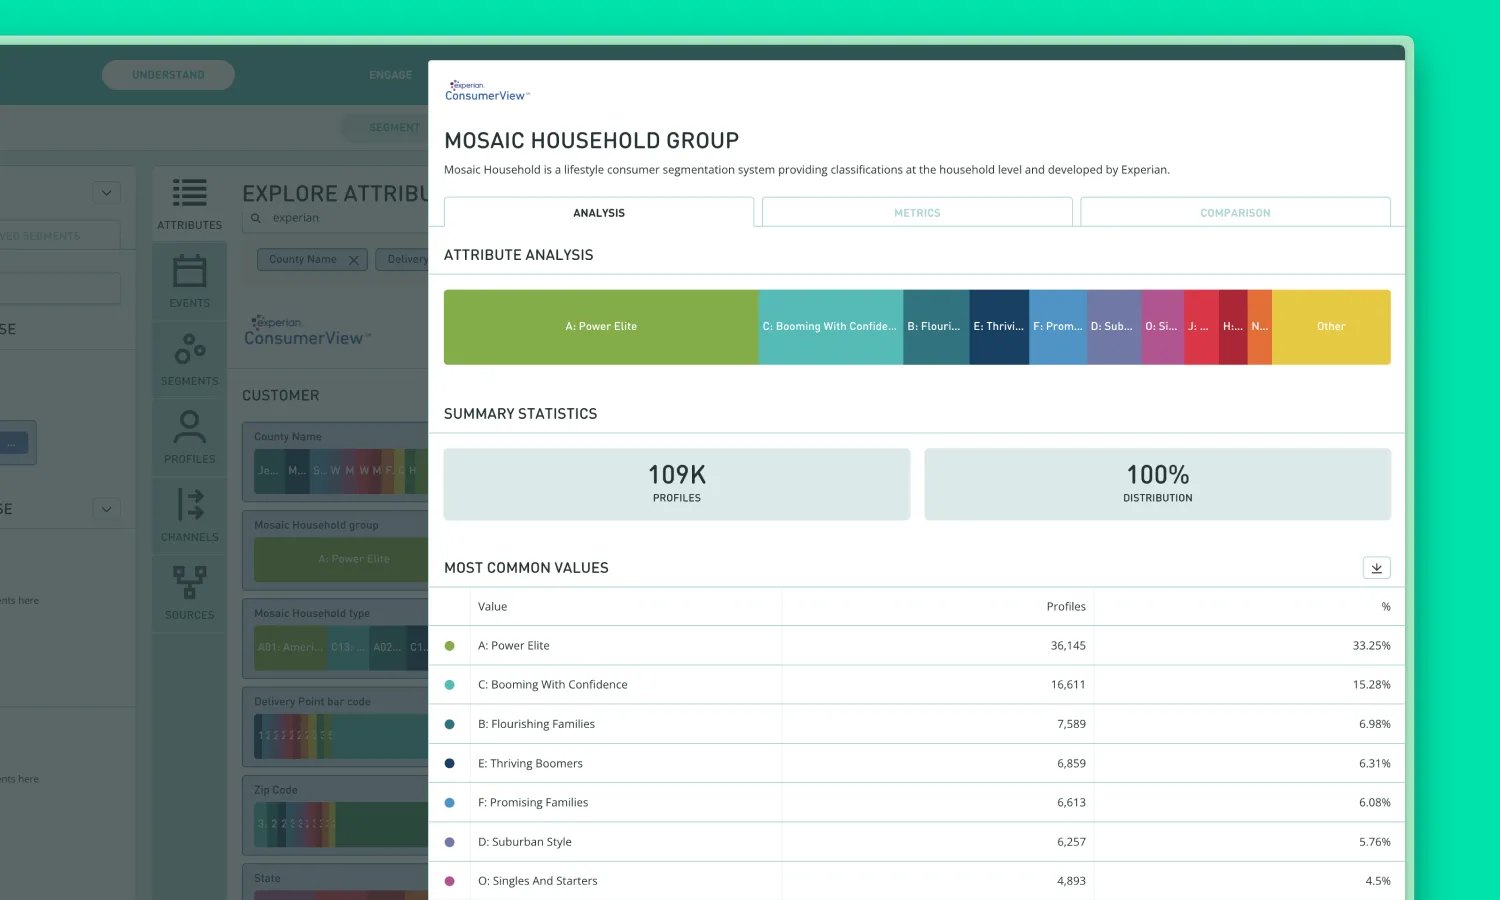The height and width of the screenshot is (900, 1500).
Task: Click the magenta dot beside Singles And Starters
Action: point(449,881)
